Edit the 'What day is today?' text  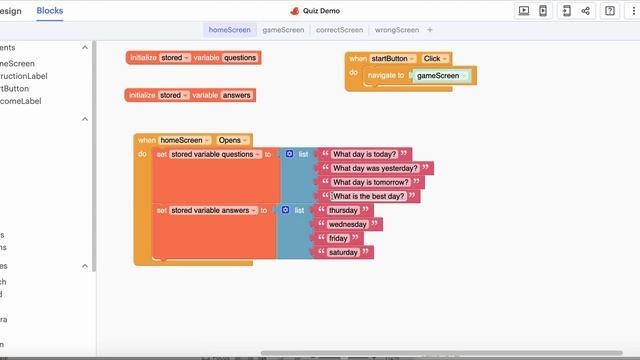point(364,154)
